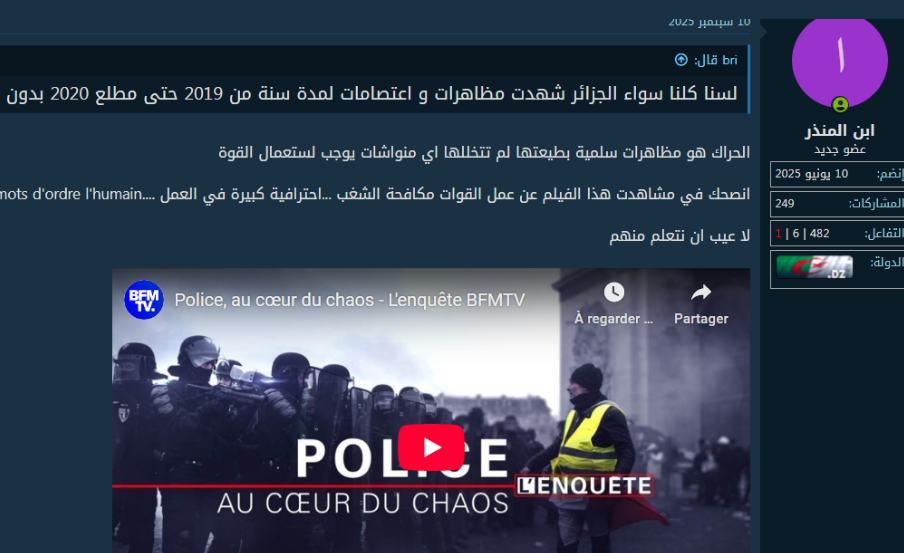
Task: Jump to quoted post via arrow icon
Action: coord(681,60)
